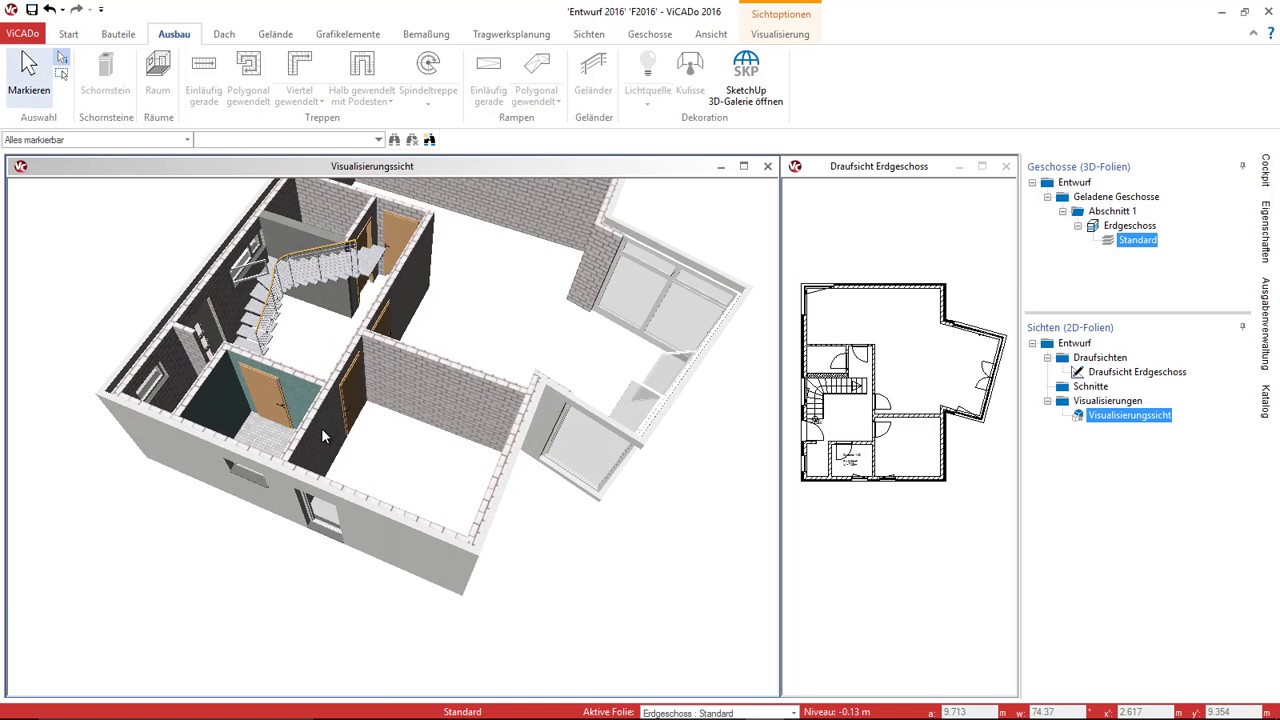
Task: Select Draufsicht Erdgeschoss in Sichten tree
Action: pos(1137,372)
